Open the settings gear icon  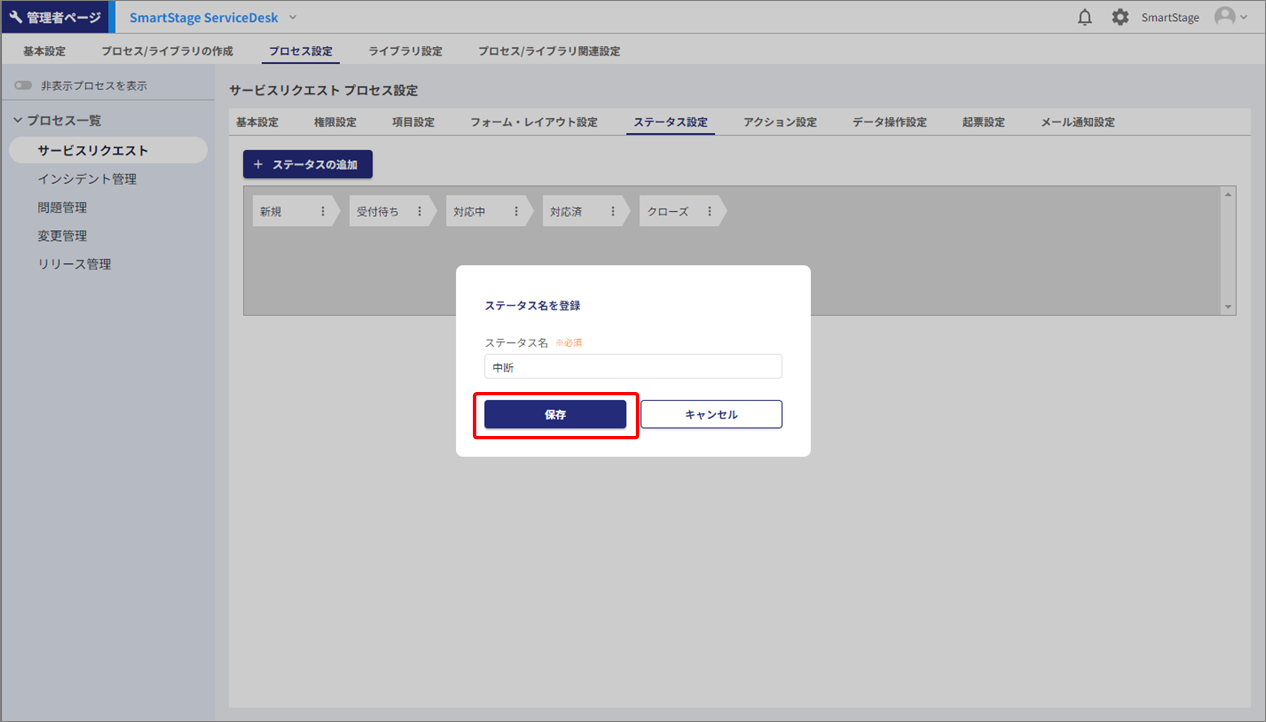point(1120,17)
